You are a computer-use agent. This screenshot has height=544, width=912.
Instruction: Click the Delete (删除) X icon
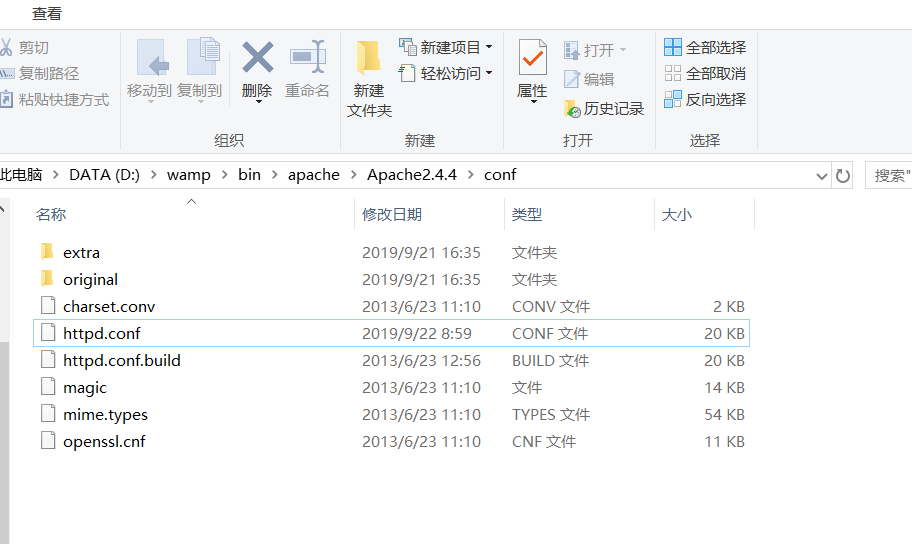click(x=257, y=57)
